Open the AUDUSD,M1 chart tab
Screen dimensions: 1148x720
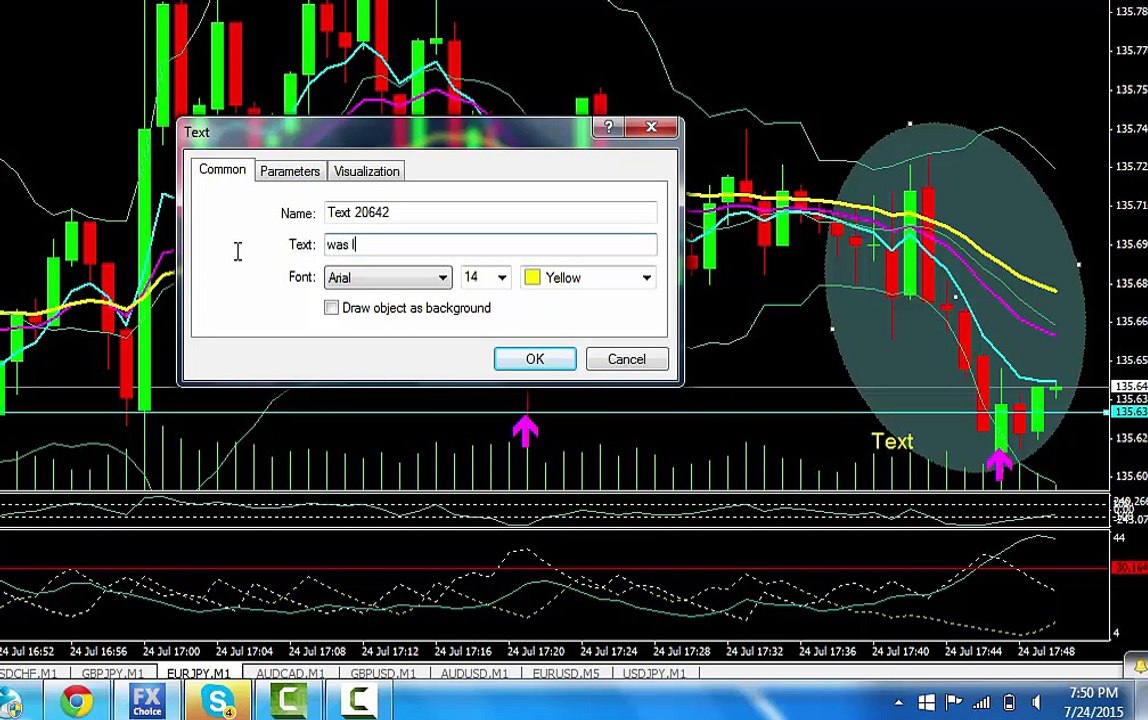tap(474, 673)
